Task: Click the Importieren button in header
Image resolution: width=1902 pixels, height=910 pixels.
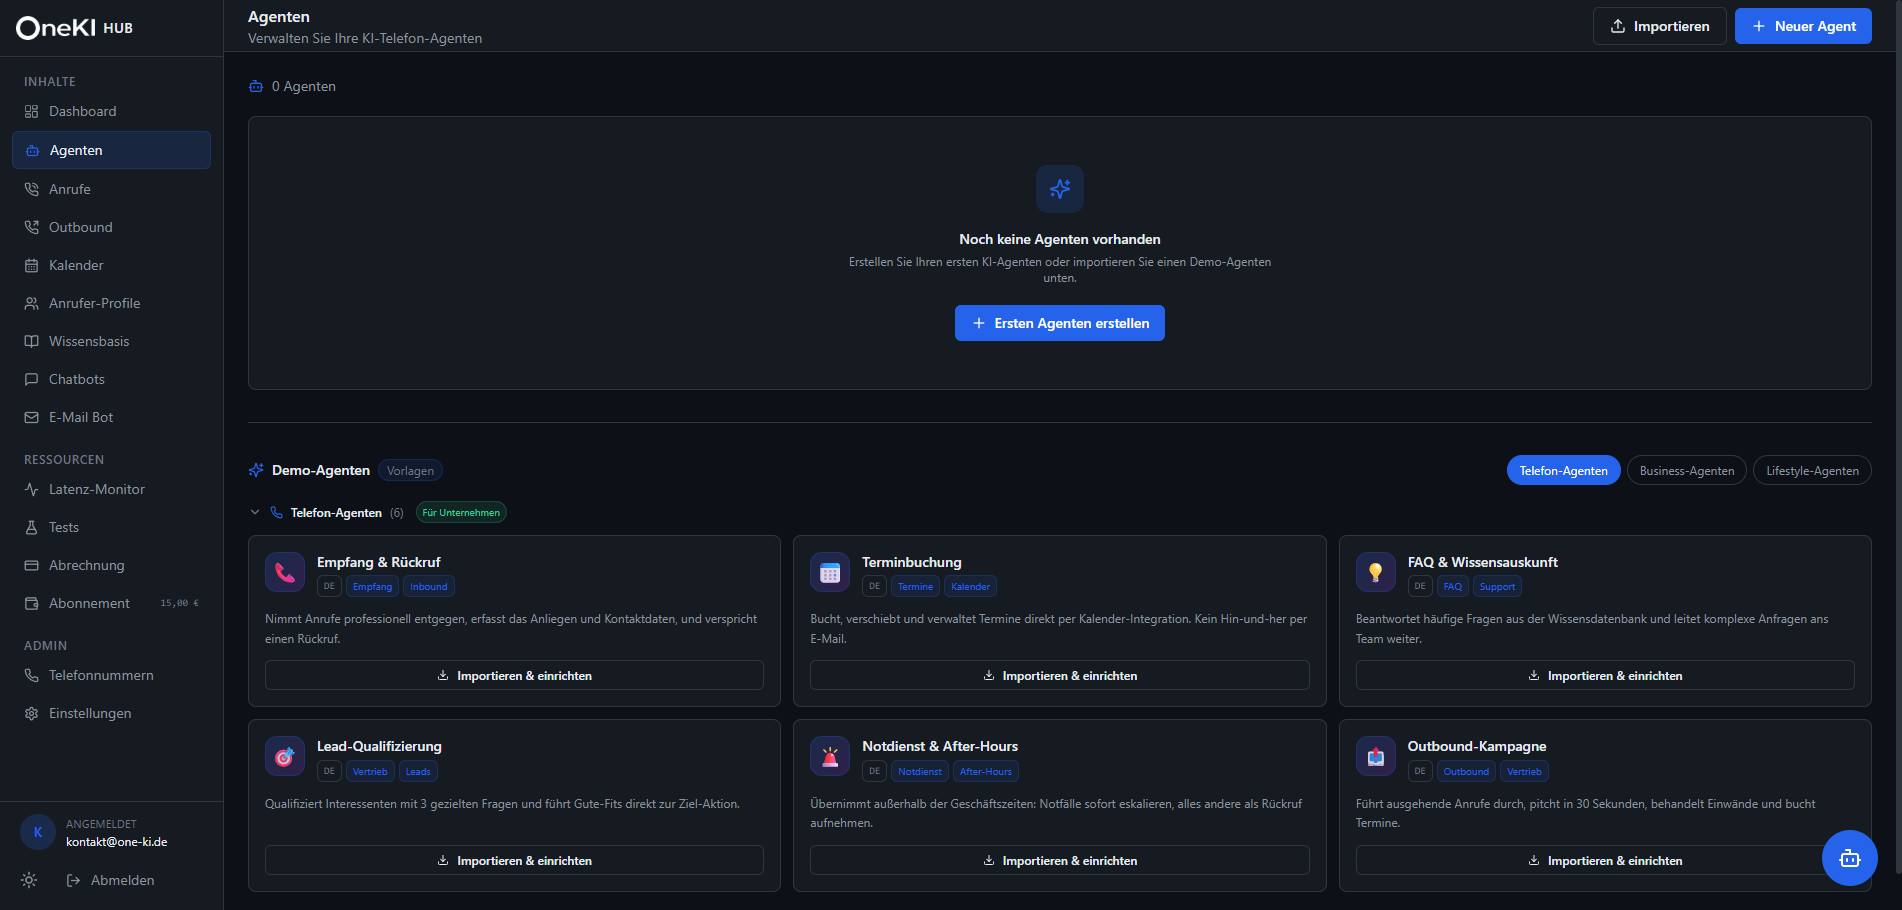Action: click(x=1660, y=26)
